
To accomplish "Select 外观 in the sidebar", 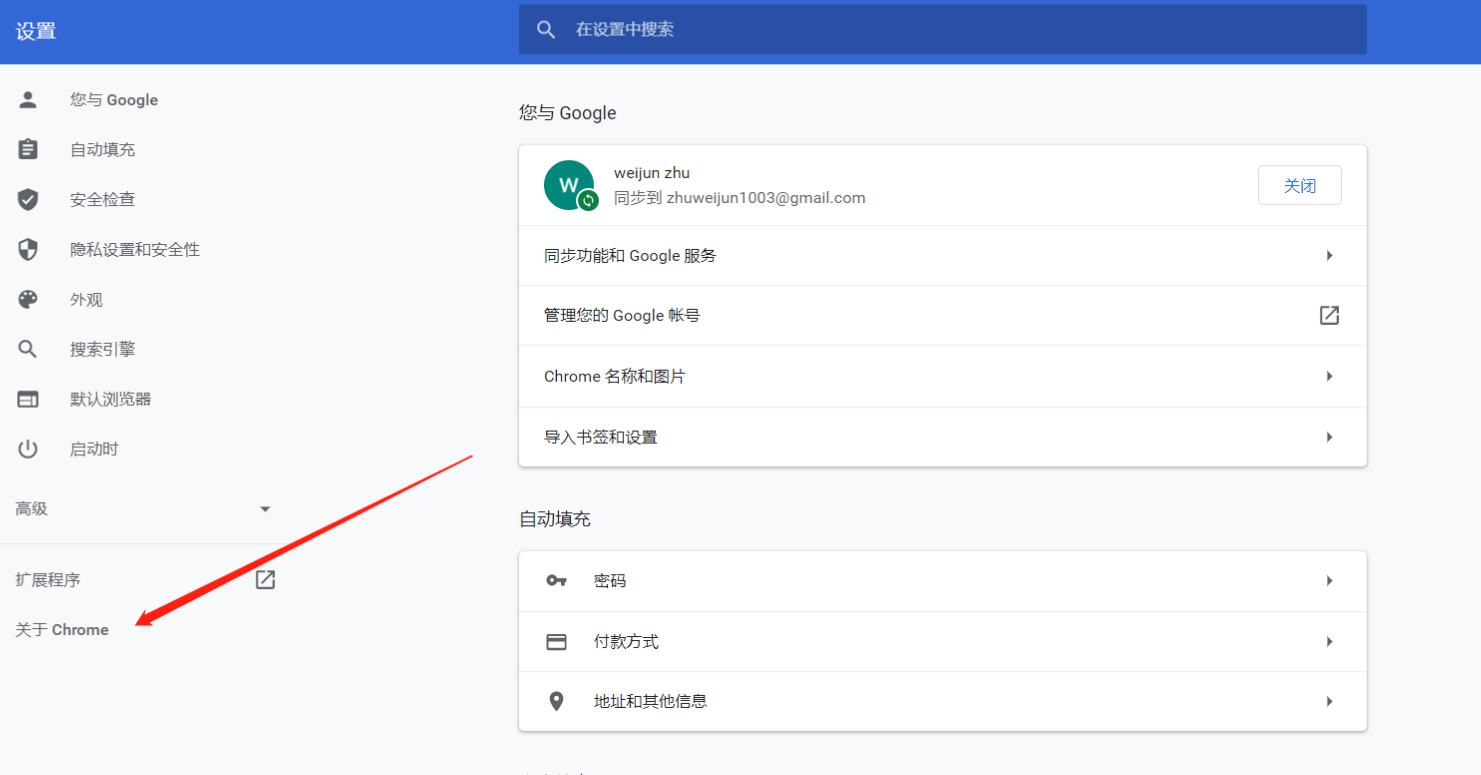I will coord(86,299).
